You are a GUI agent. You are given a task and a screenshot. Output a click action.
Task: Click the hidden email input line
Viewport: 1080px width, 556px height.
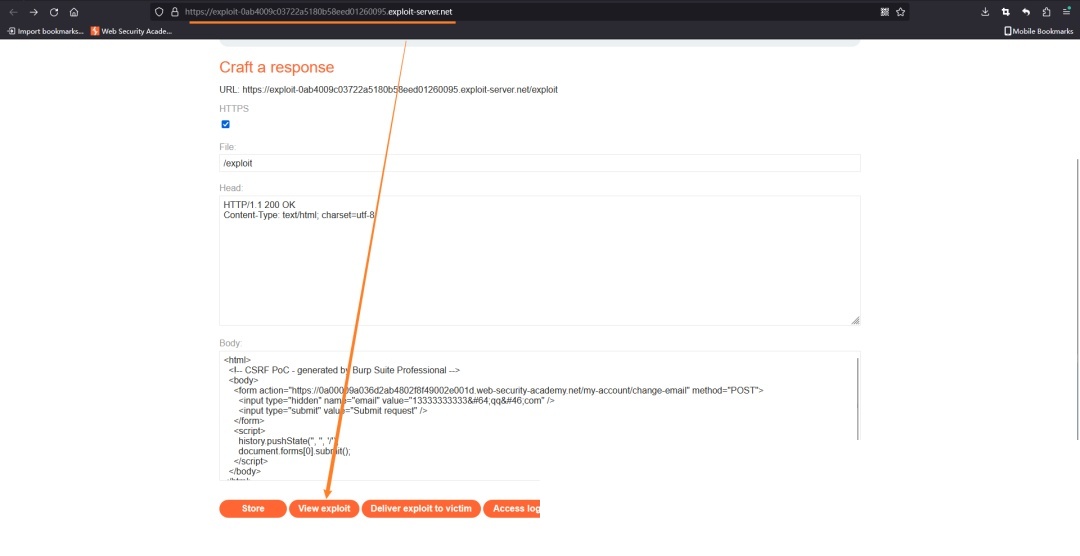[397, 400]
